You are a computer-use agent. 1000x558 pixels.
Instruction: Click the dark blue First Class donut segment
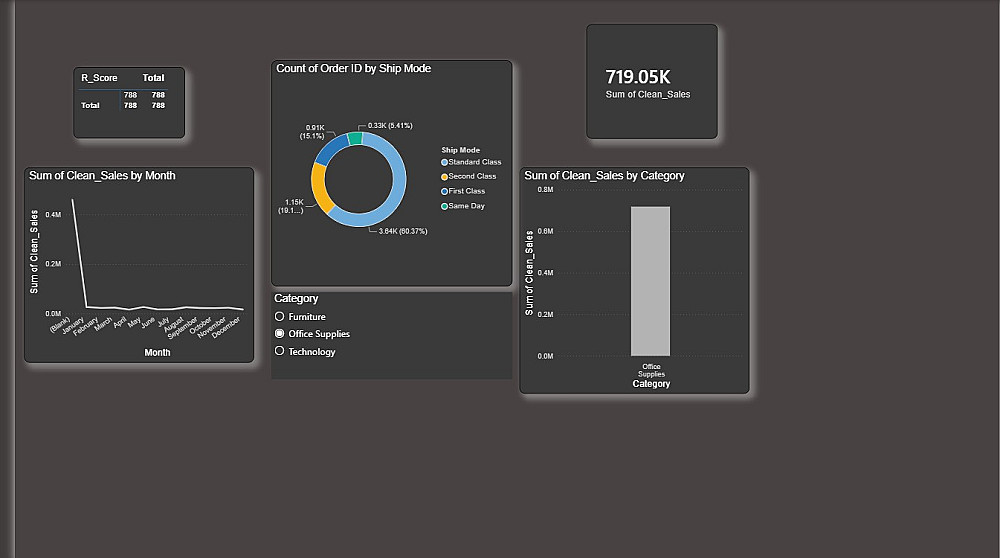(x=330, y=151)
